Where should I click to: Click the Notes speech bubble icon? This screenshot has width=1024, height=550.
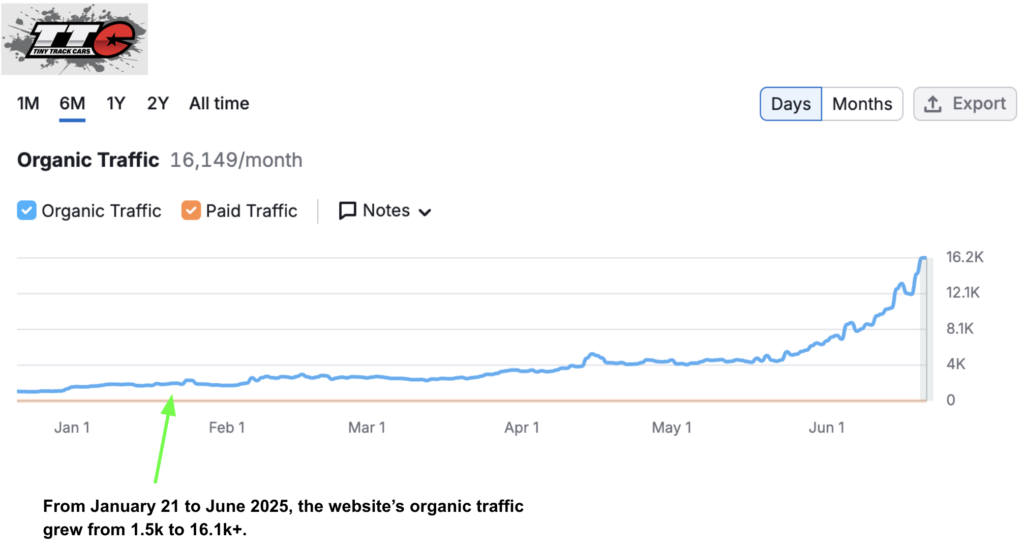tap(347, 210)
